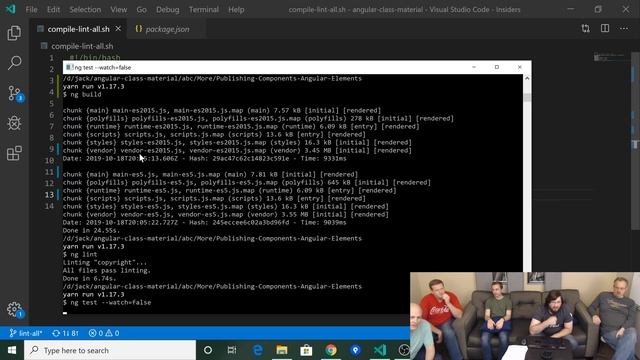Viewport: 640px width, 360px height.
Task: Open the Terminal menu
Action: (x=204, y=9)
